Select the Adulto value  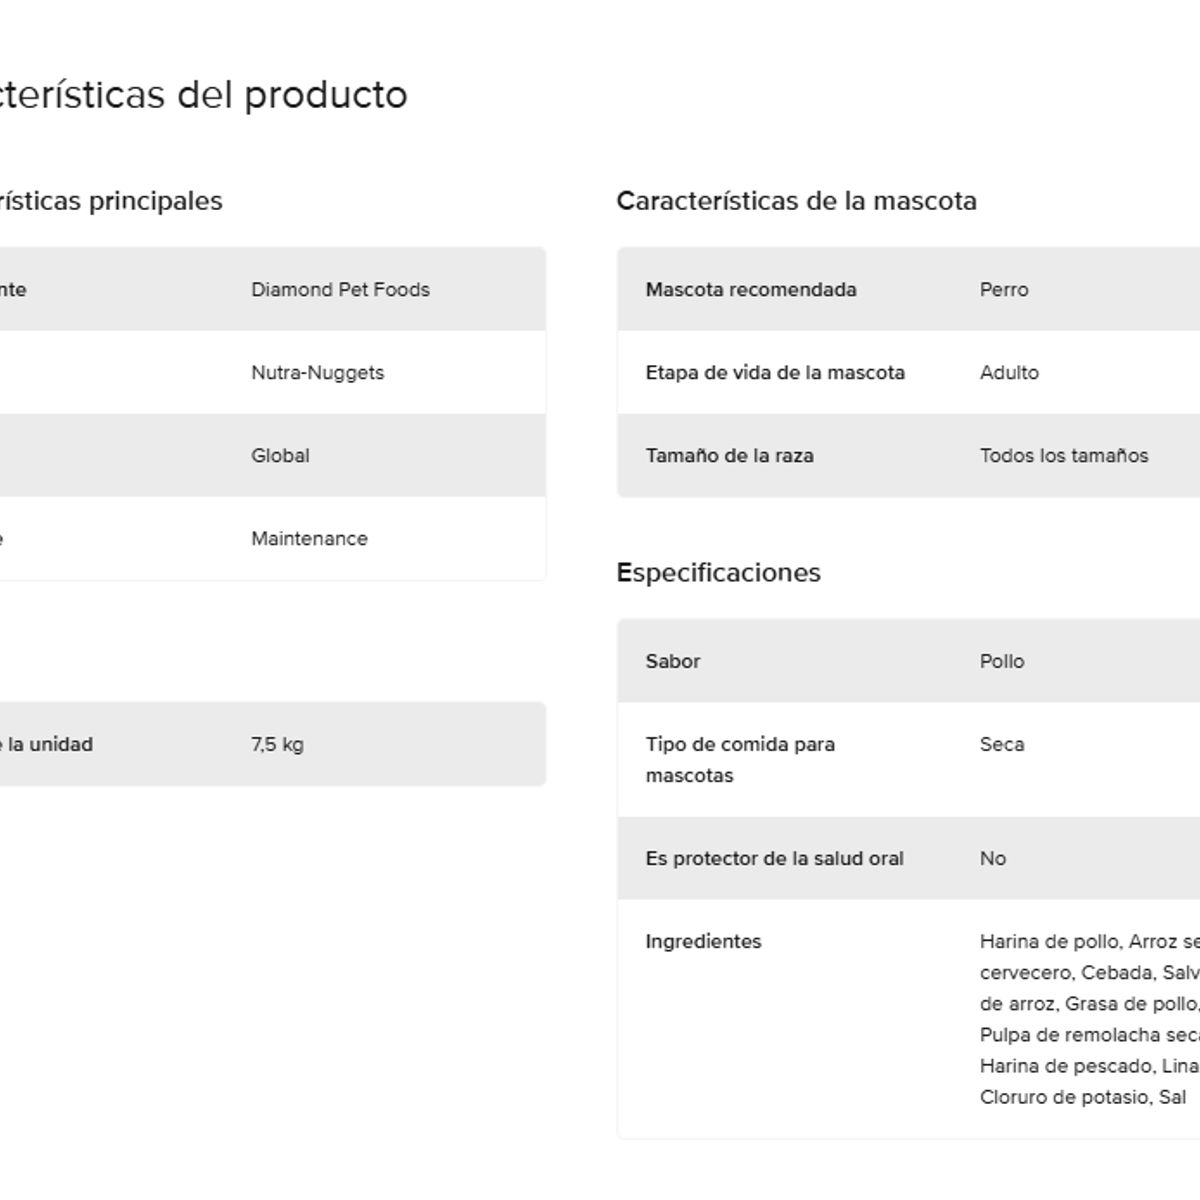point(1009,372)
